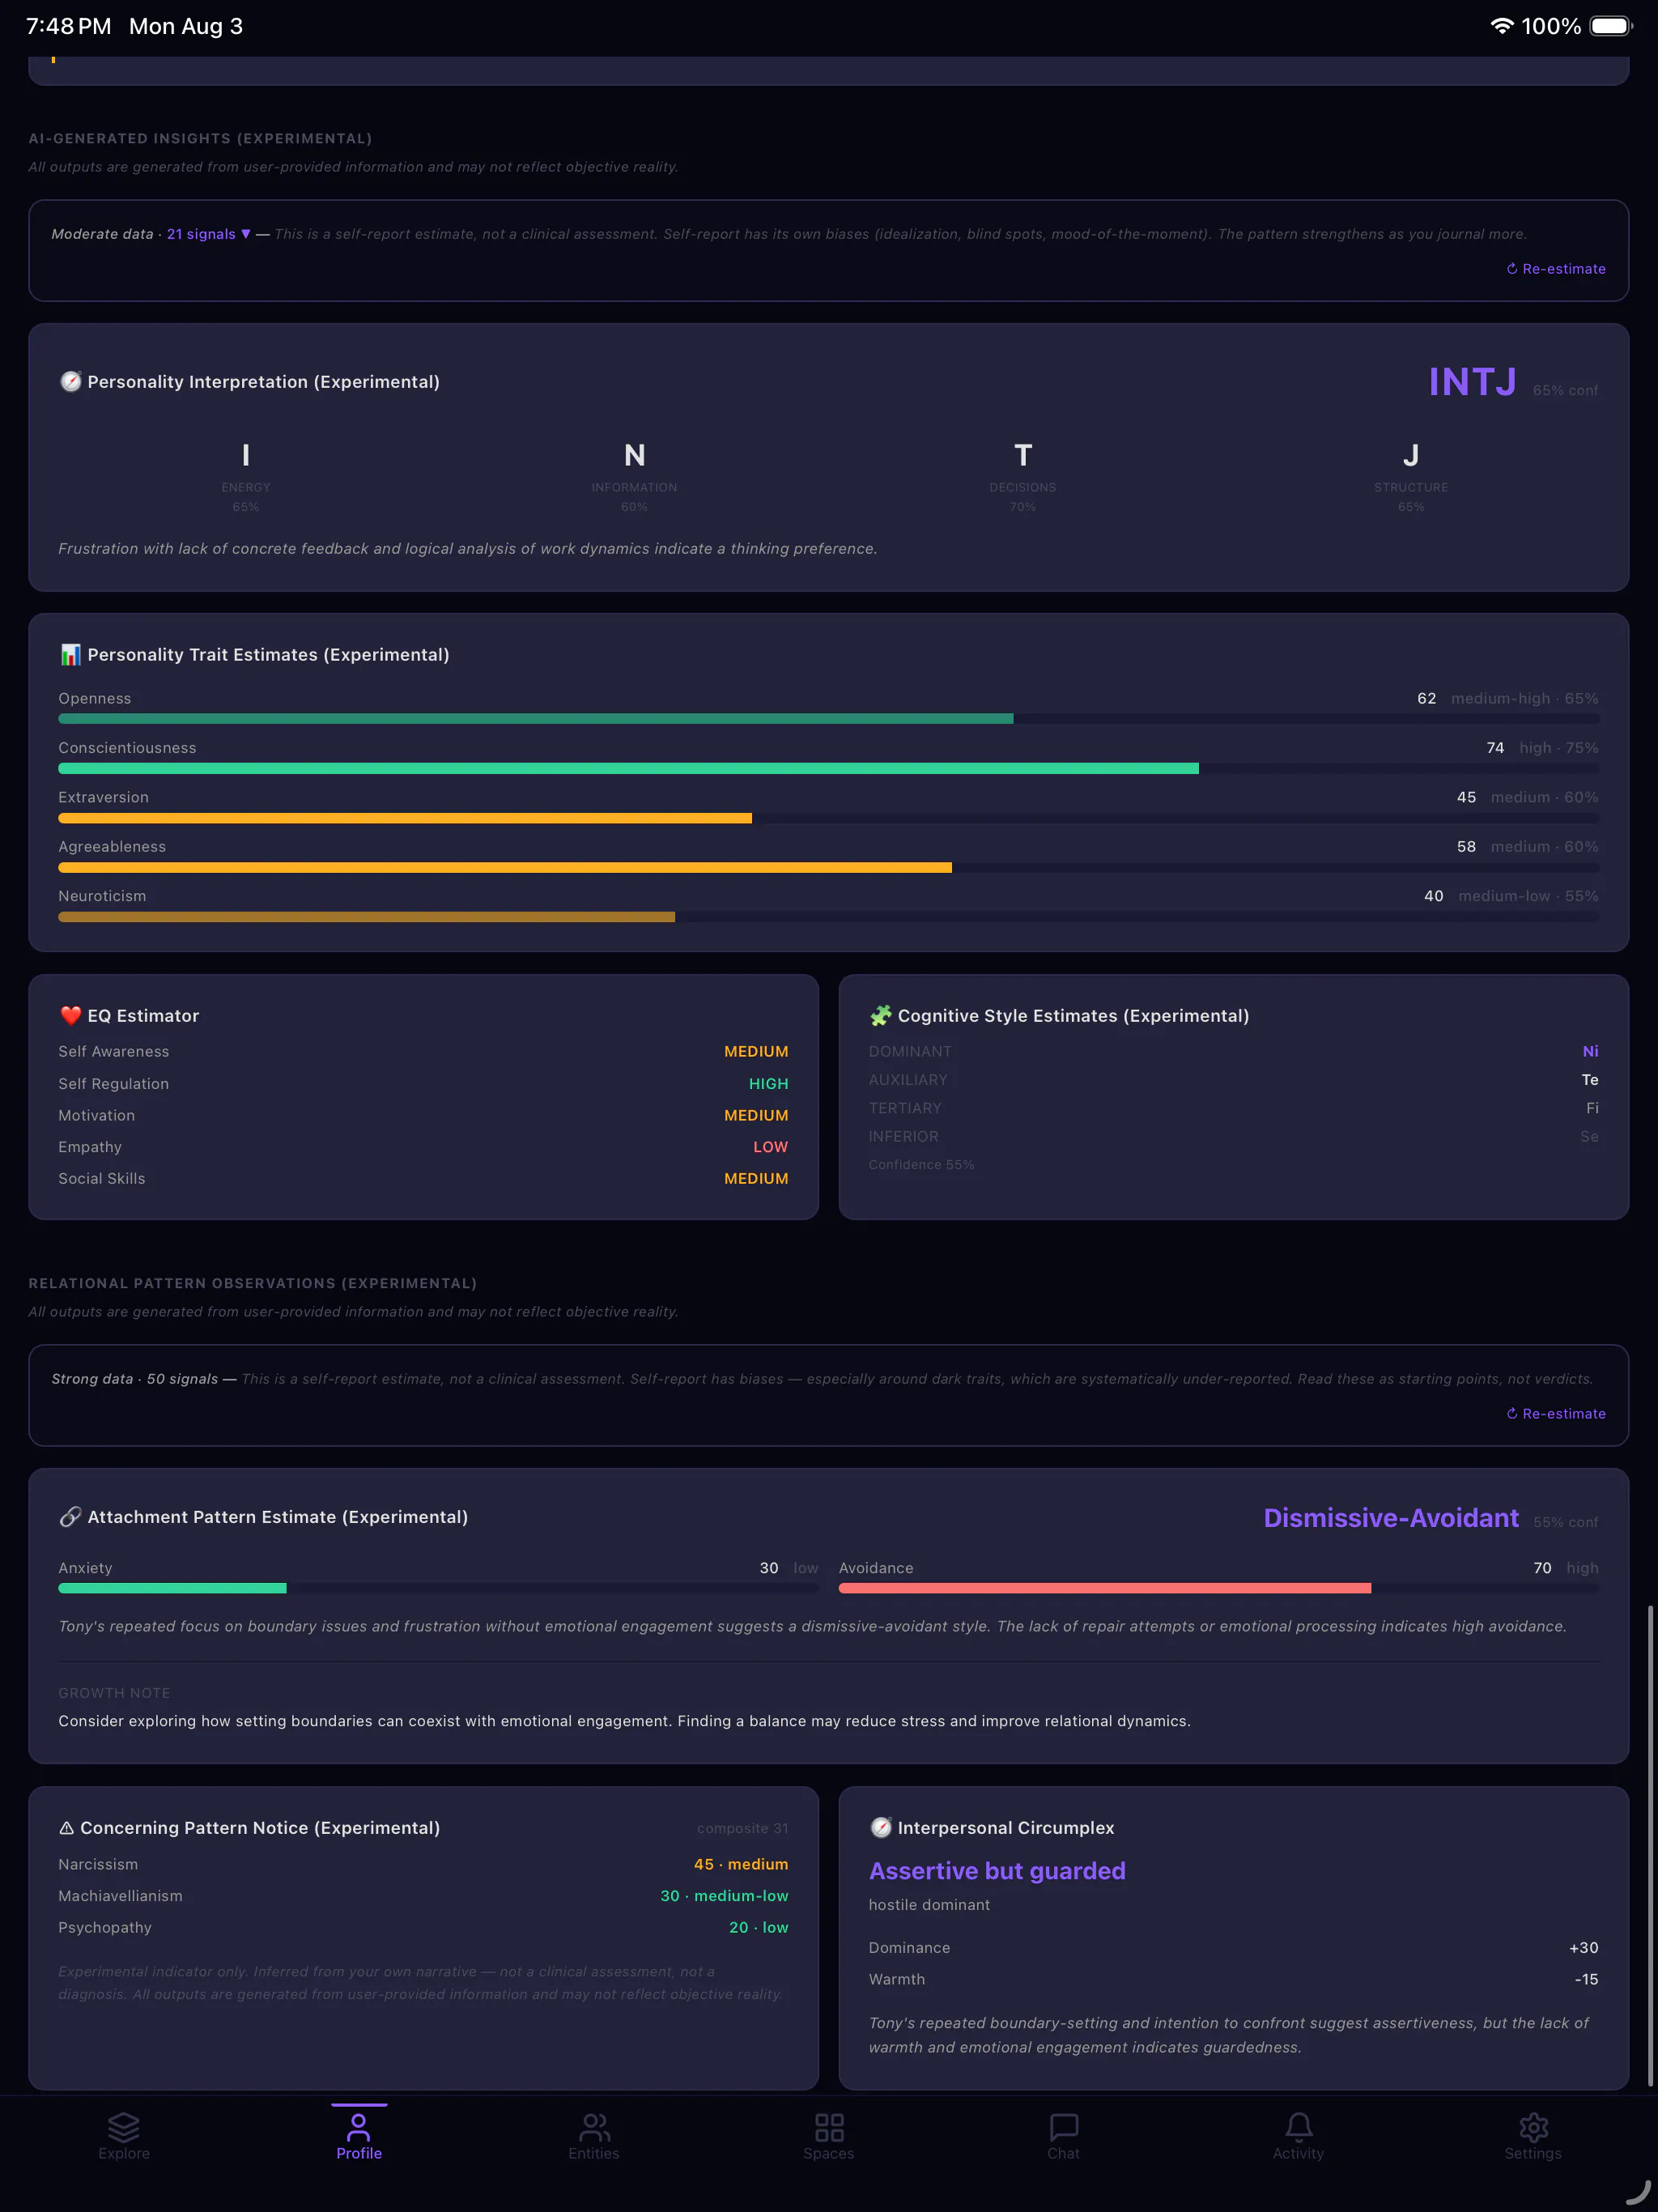Image resolution: width=1658 pixels, height=2212 pixels.
Task: Tap the Narcissism 45 · medium score
Action: pos(741,1864)
